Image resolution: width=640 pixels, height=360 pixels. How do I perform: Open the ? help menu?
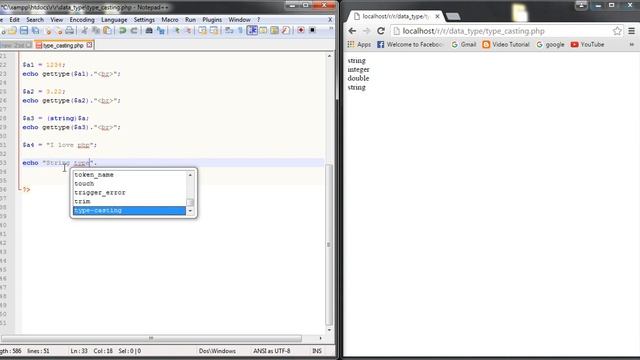point(258,20)
